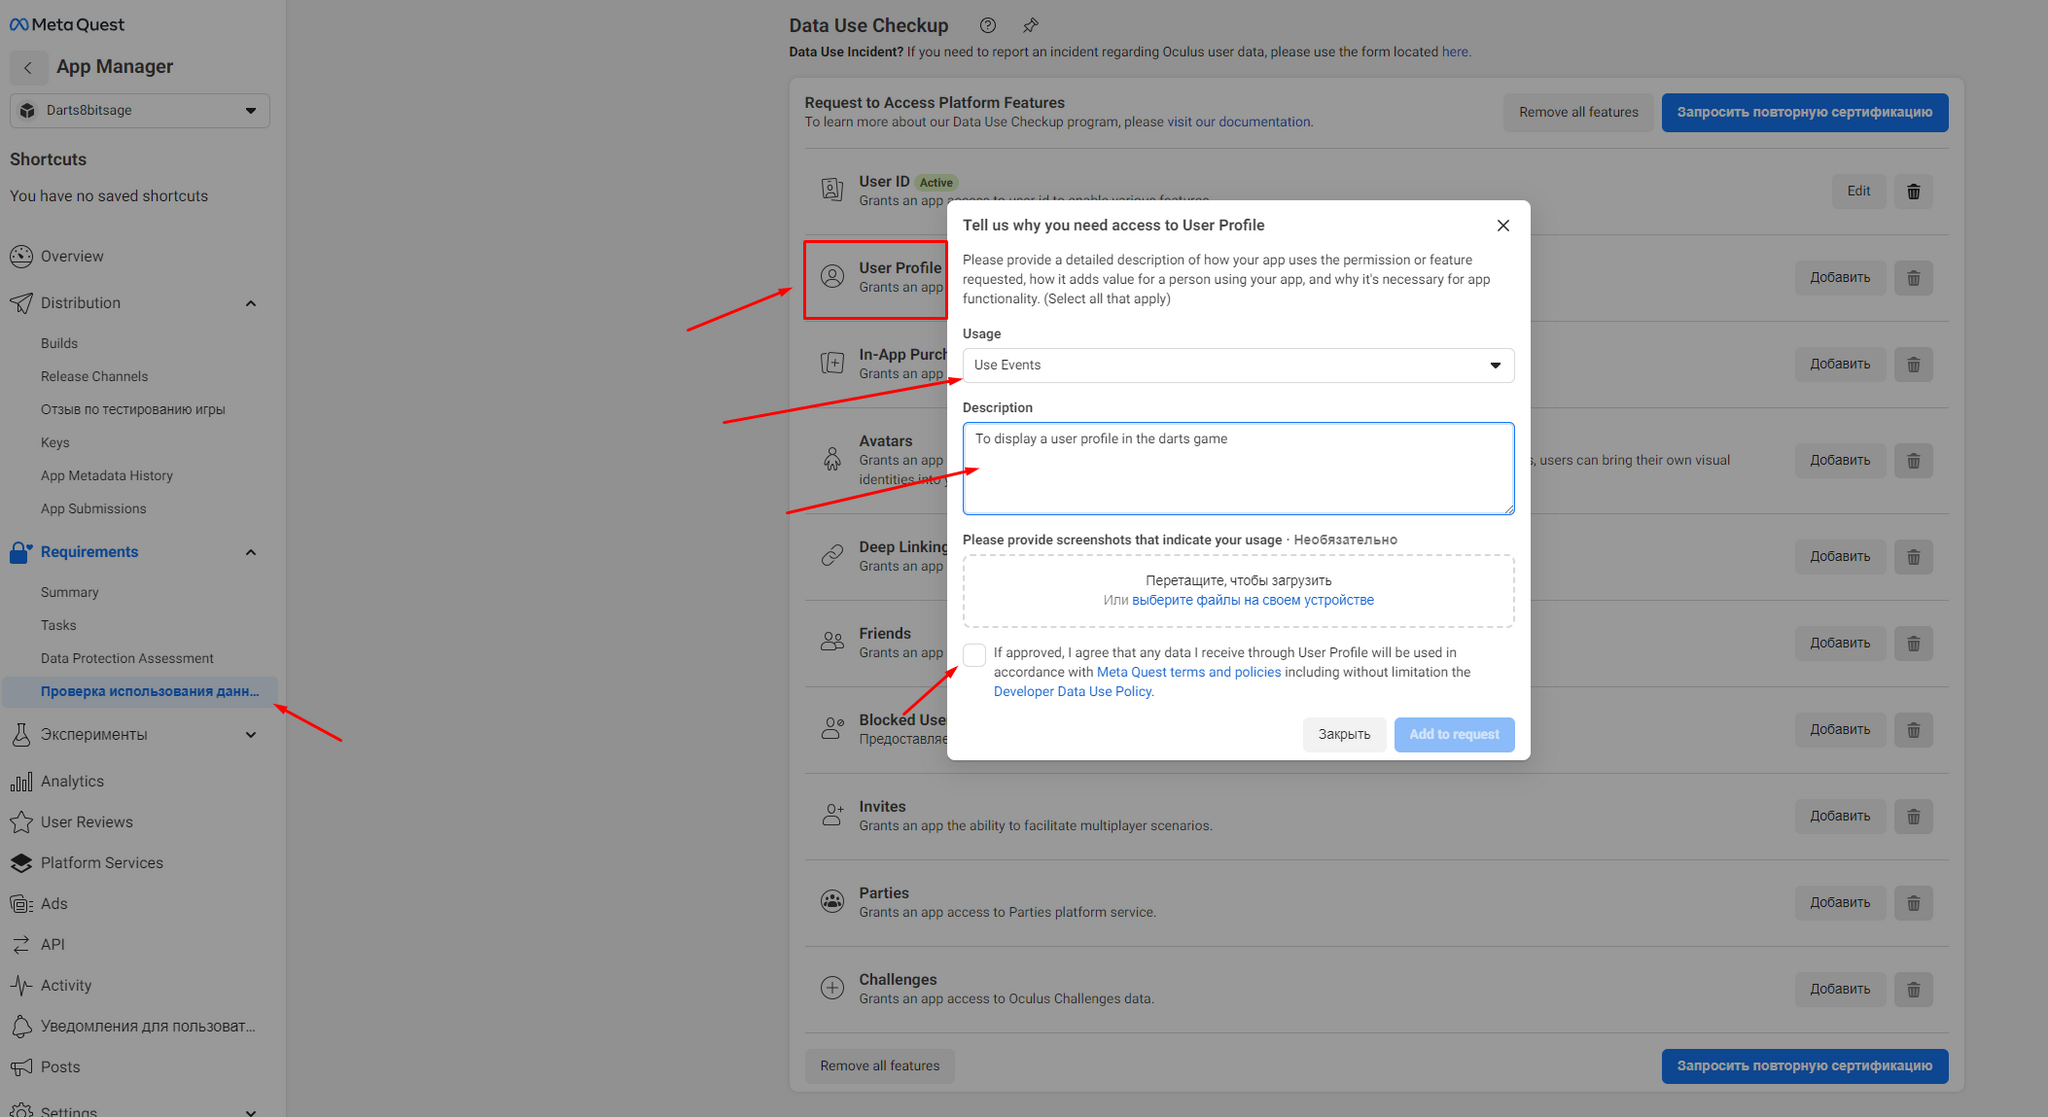Open App Metadata History

(x=107, y=475)
